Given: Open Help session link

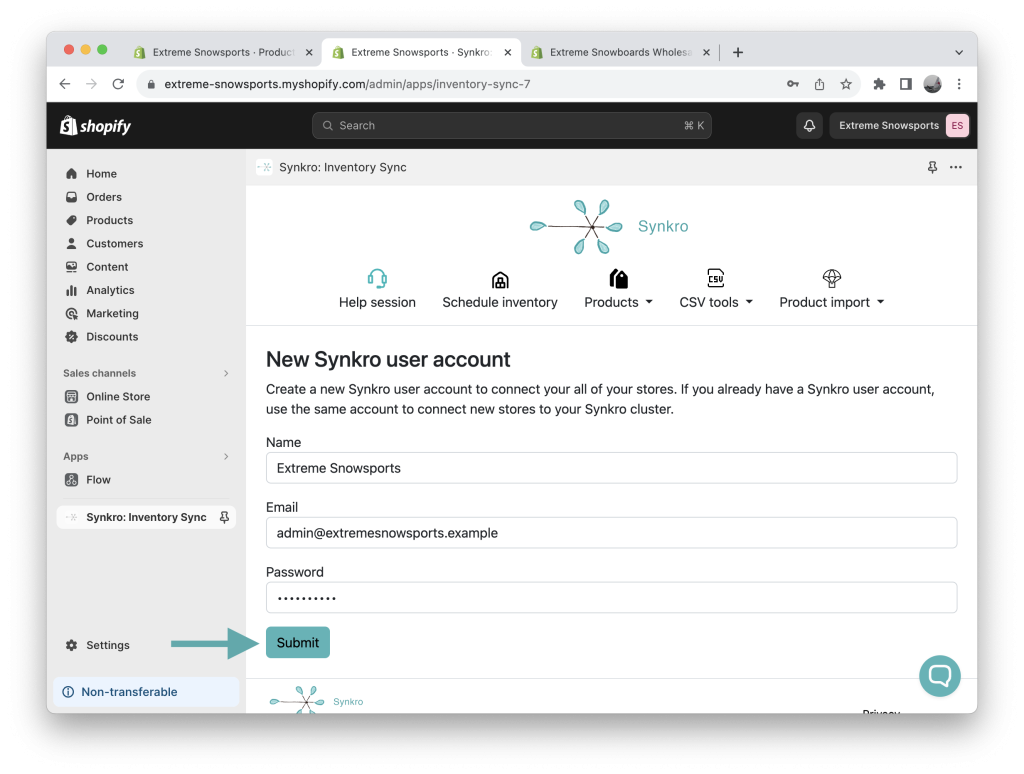Looking at the screenshot, I should tap(377, 302).
